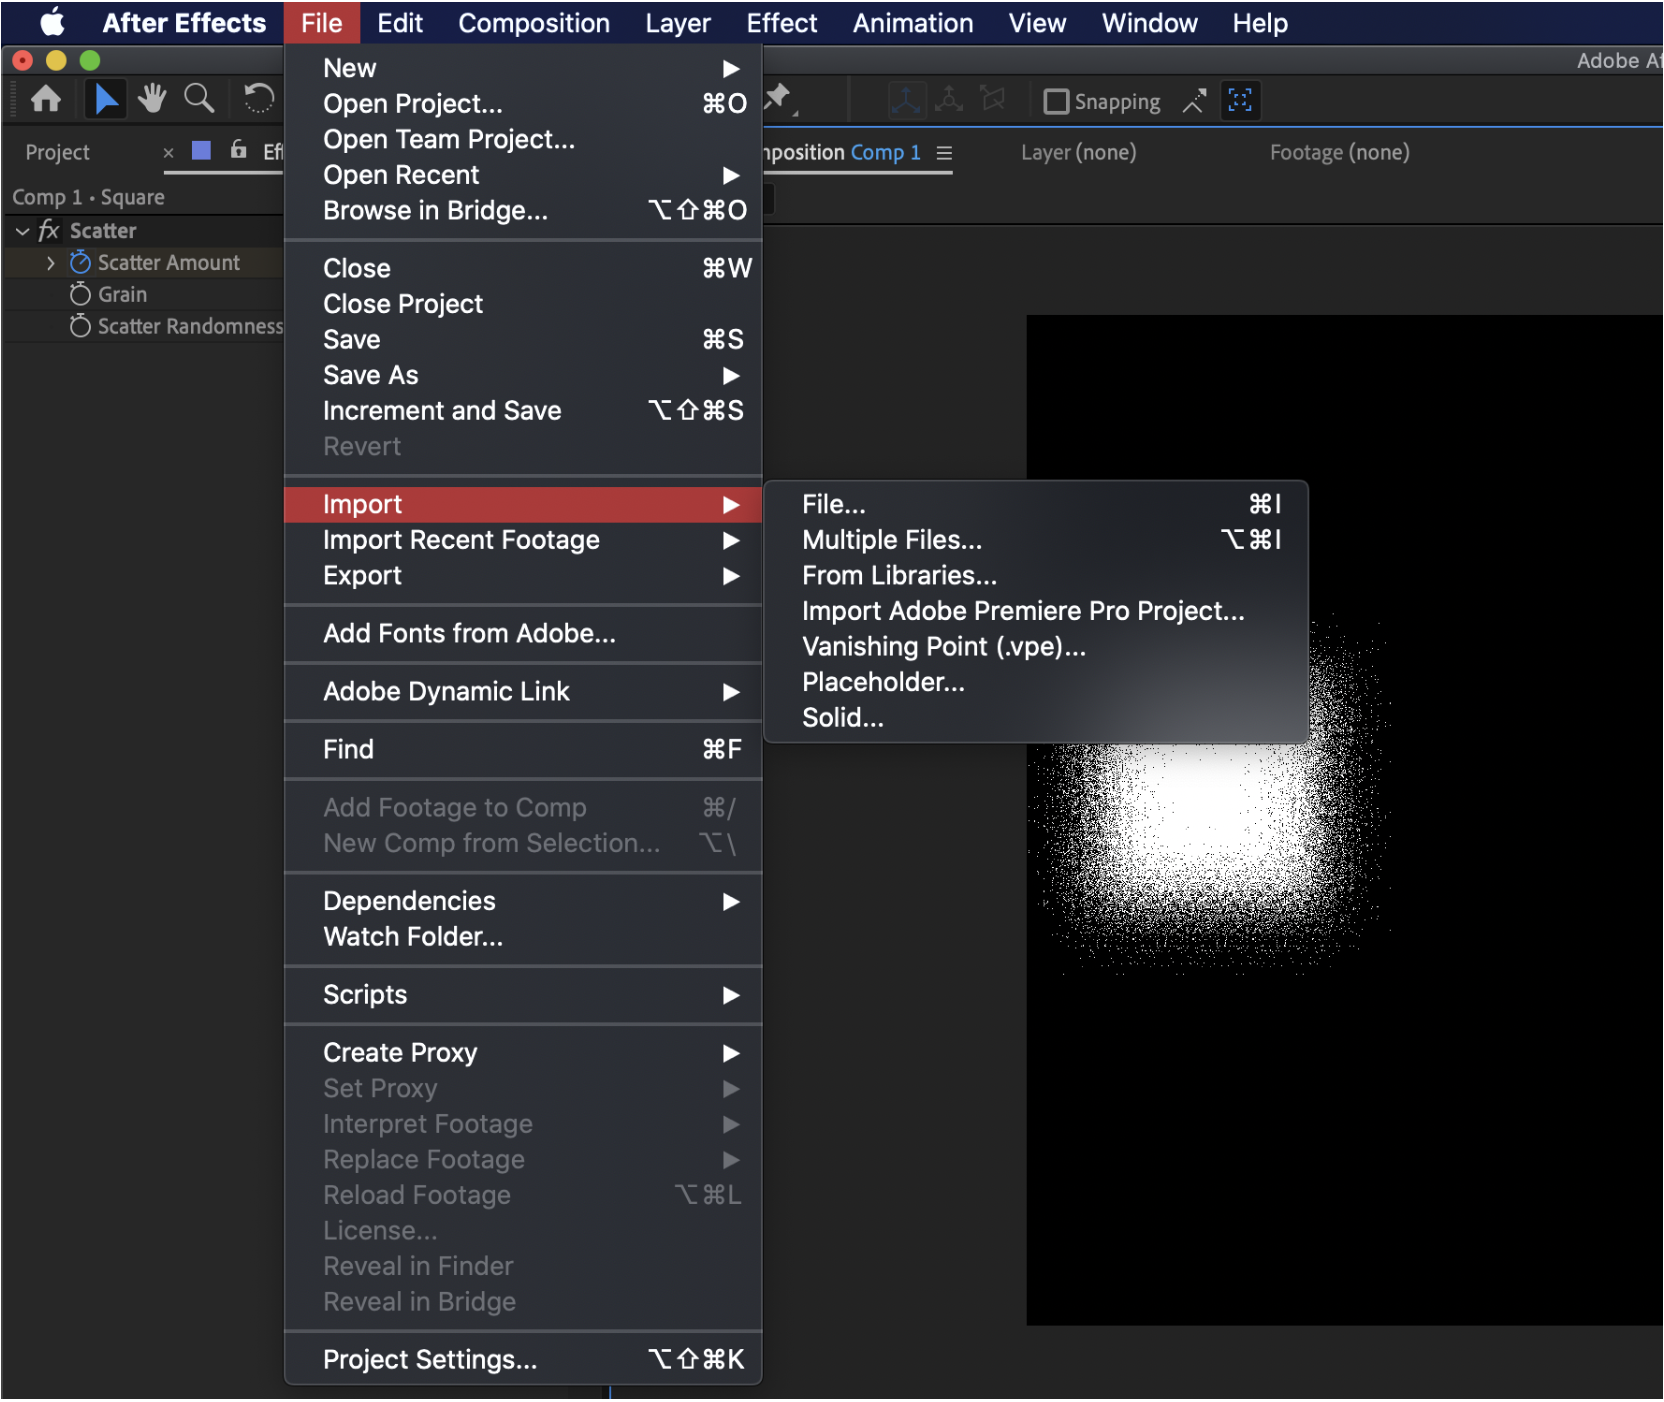1664x1402 pixels.
Task: Choose Multiple Files... import option
Action: 1037,540
